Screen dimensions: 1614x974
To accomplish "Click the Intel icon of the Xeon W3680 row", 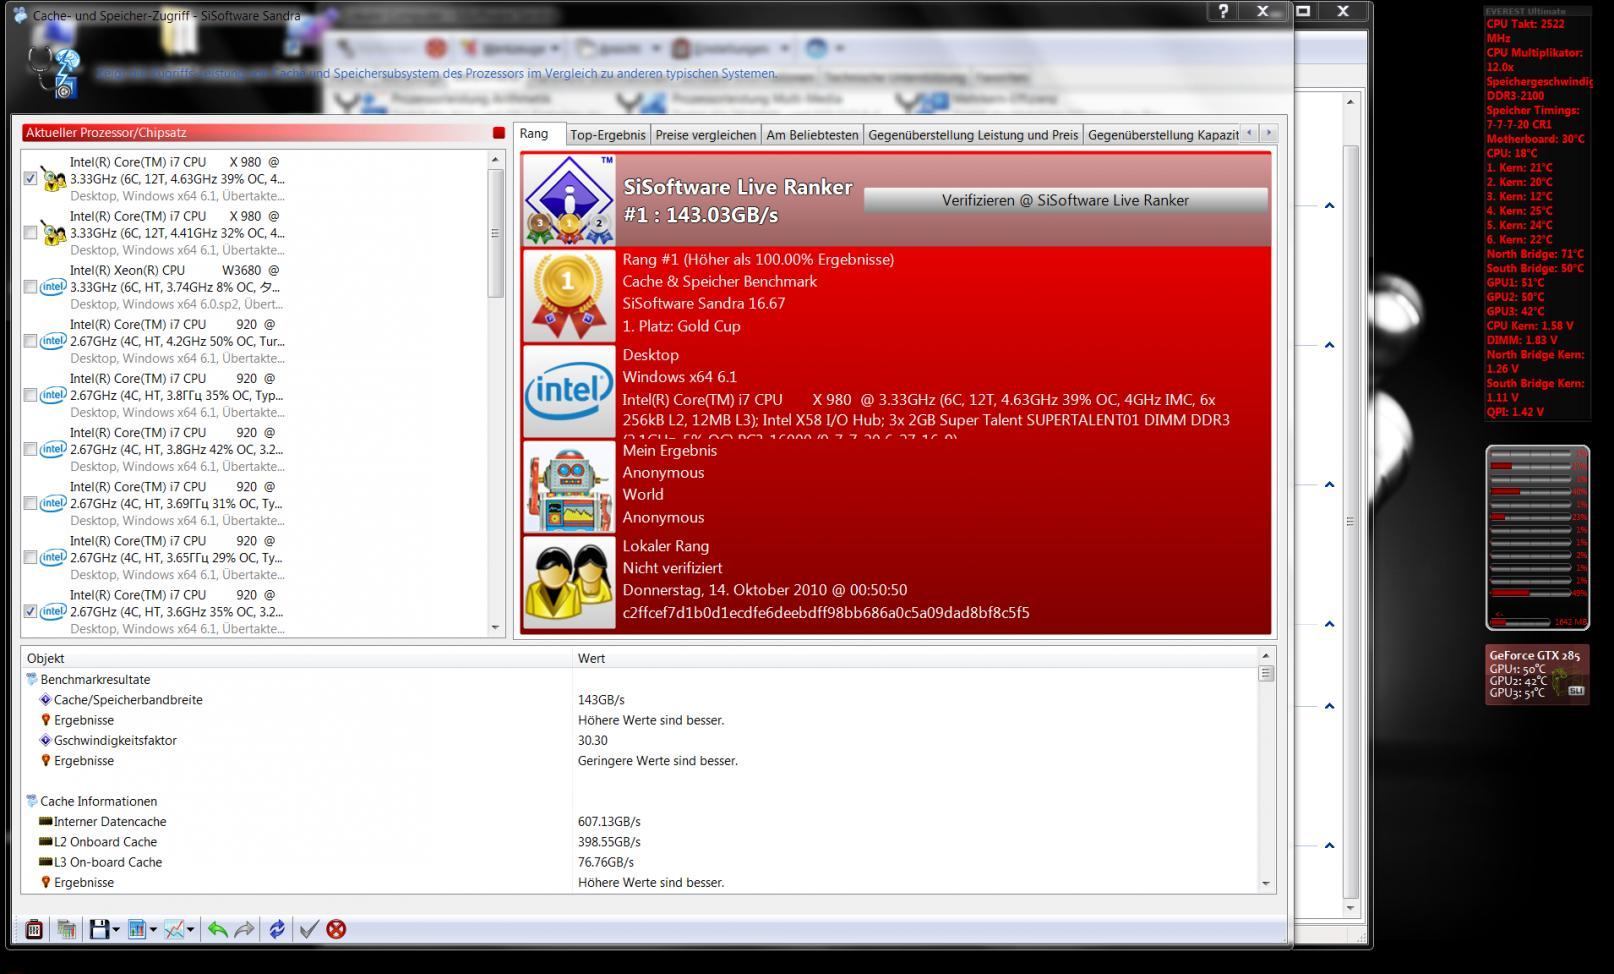I will point(53,287).
